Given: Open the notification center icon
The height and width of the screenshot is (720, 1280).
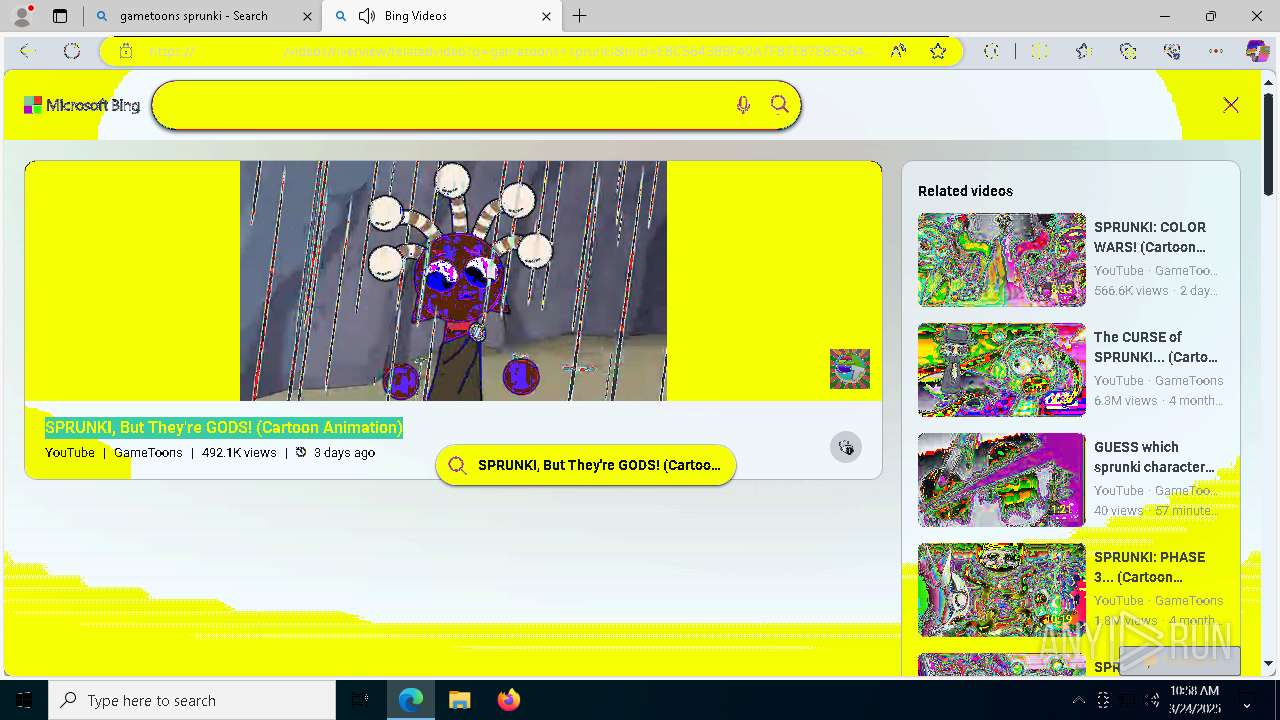Looking at the screenshot, I should tap(1246, 700).
